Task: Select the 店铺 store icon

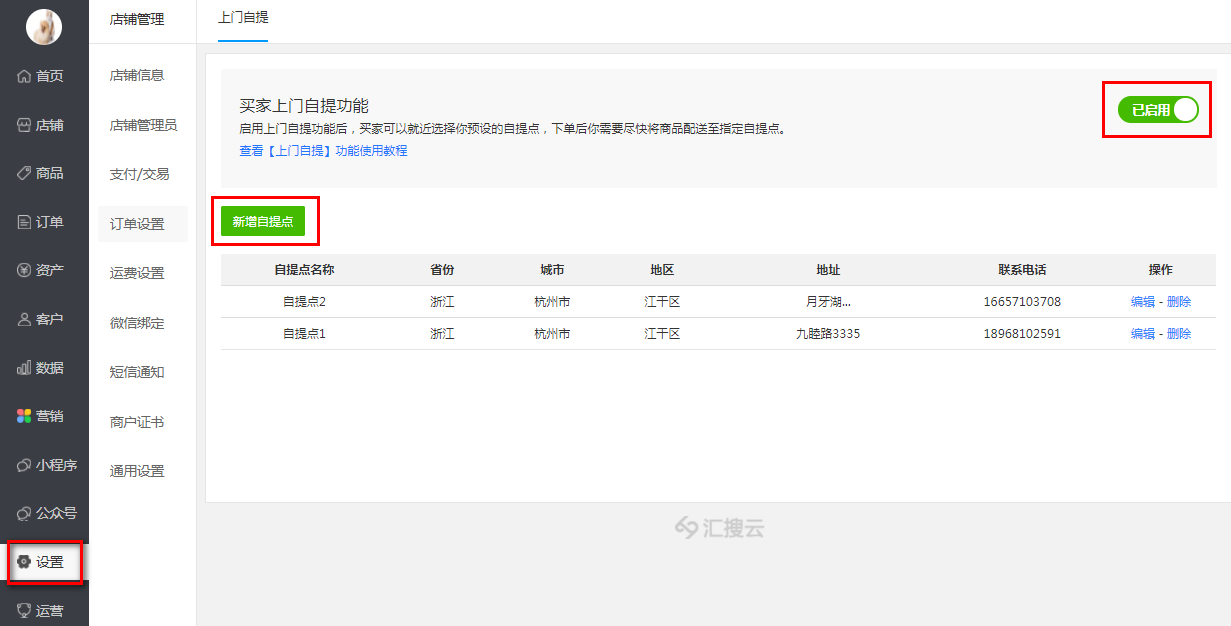Action: tap(22, 124)
